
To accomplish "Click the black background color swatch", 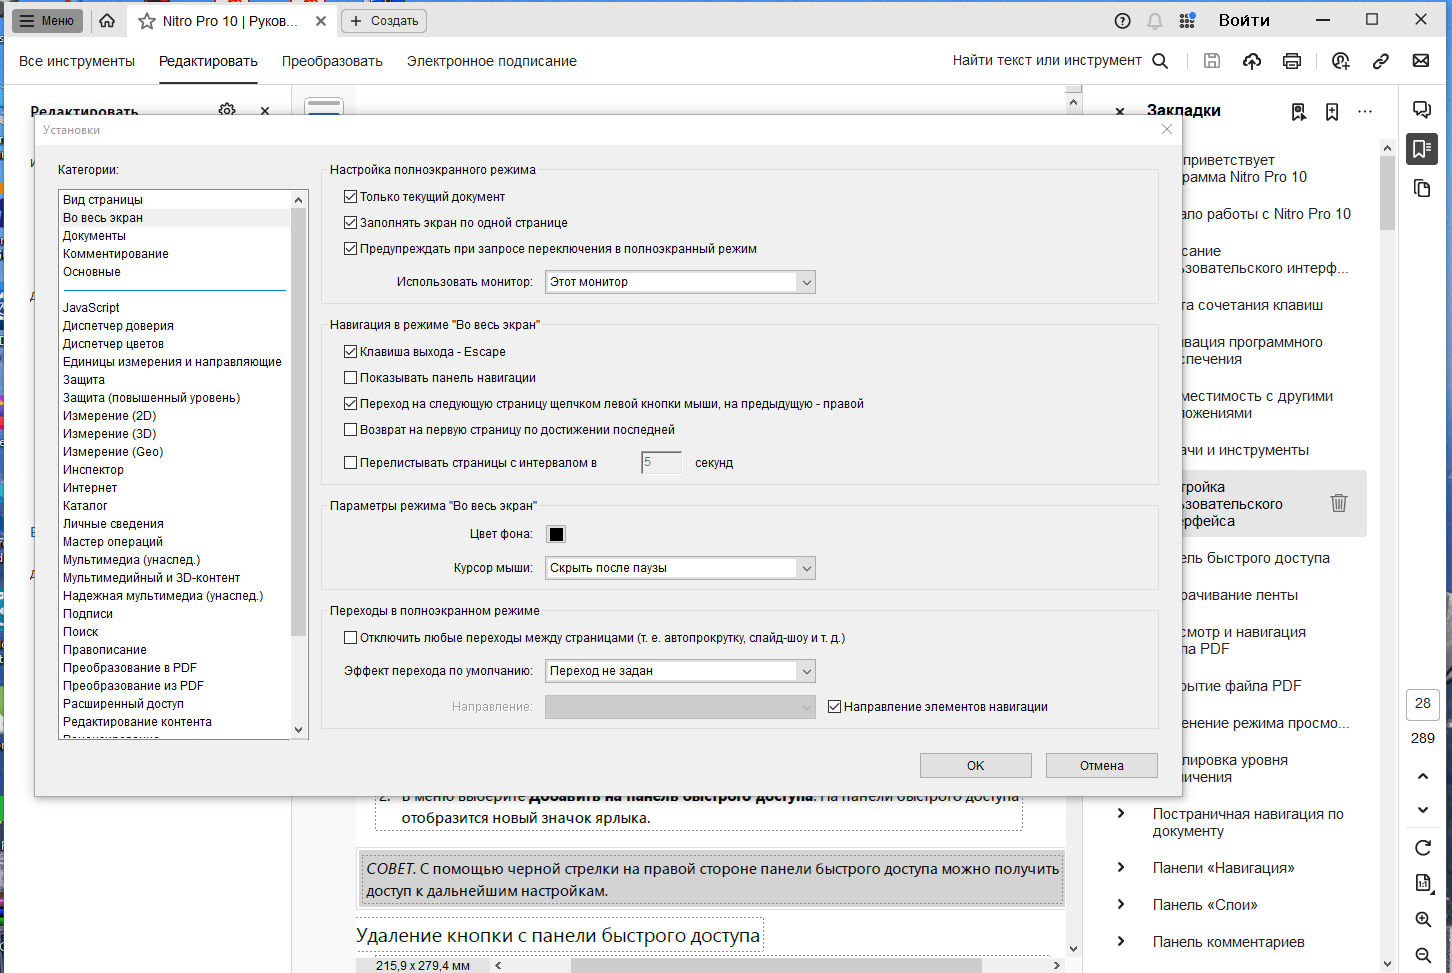I will point(556,533).
